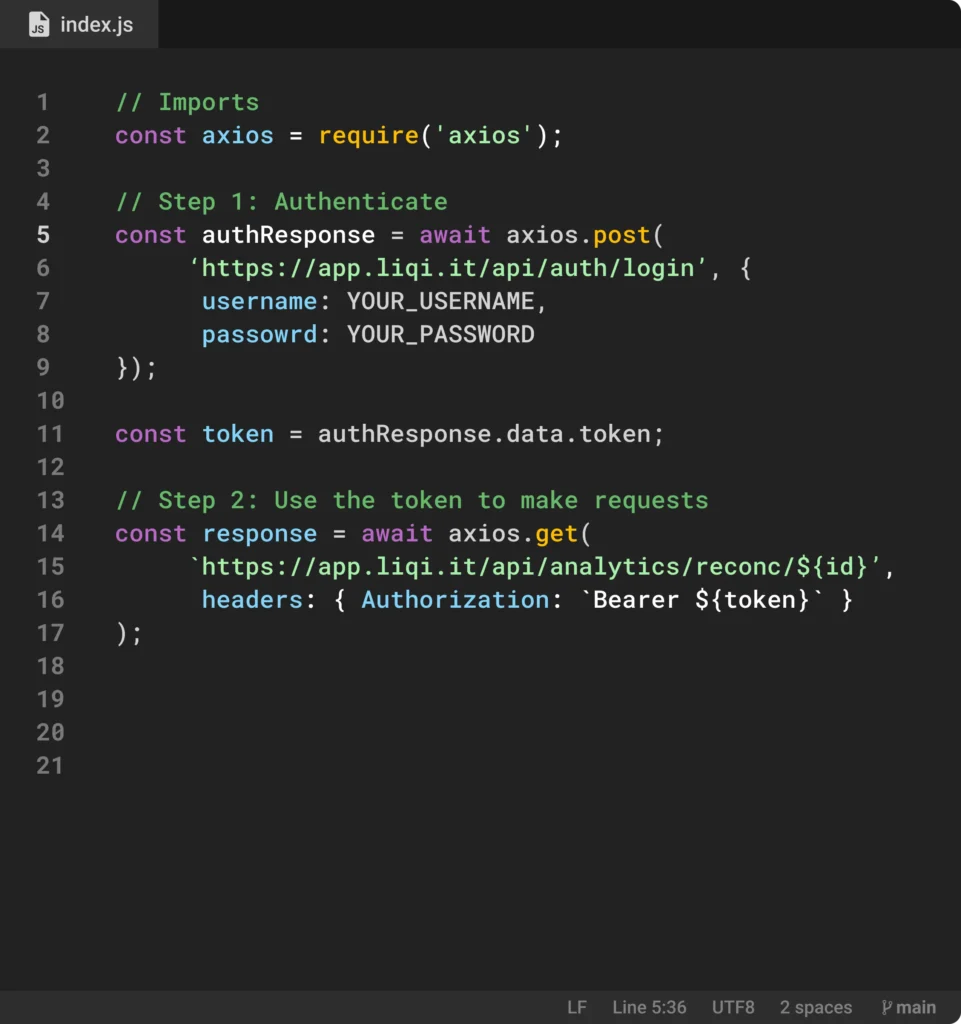
Task: Click line number 21 in the gutter
Action: (x=50, y=766)
